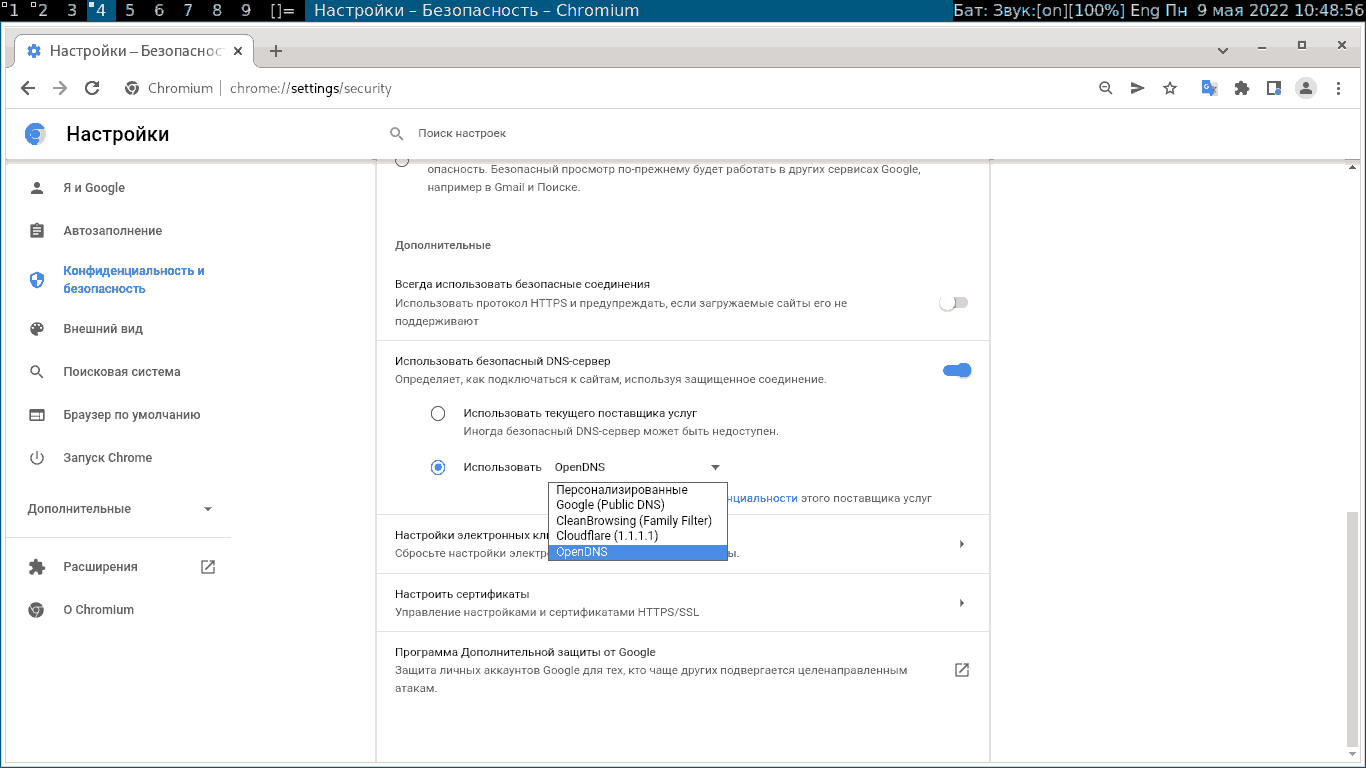Click 'Программа Дополнительной защиты от Google' text
Screen dimensions: 1366x768
point(525,652)
